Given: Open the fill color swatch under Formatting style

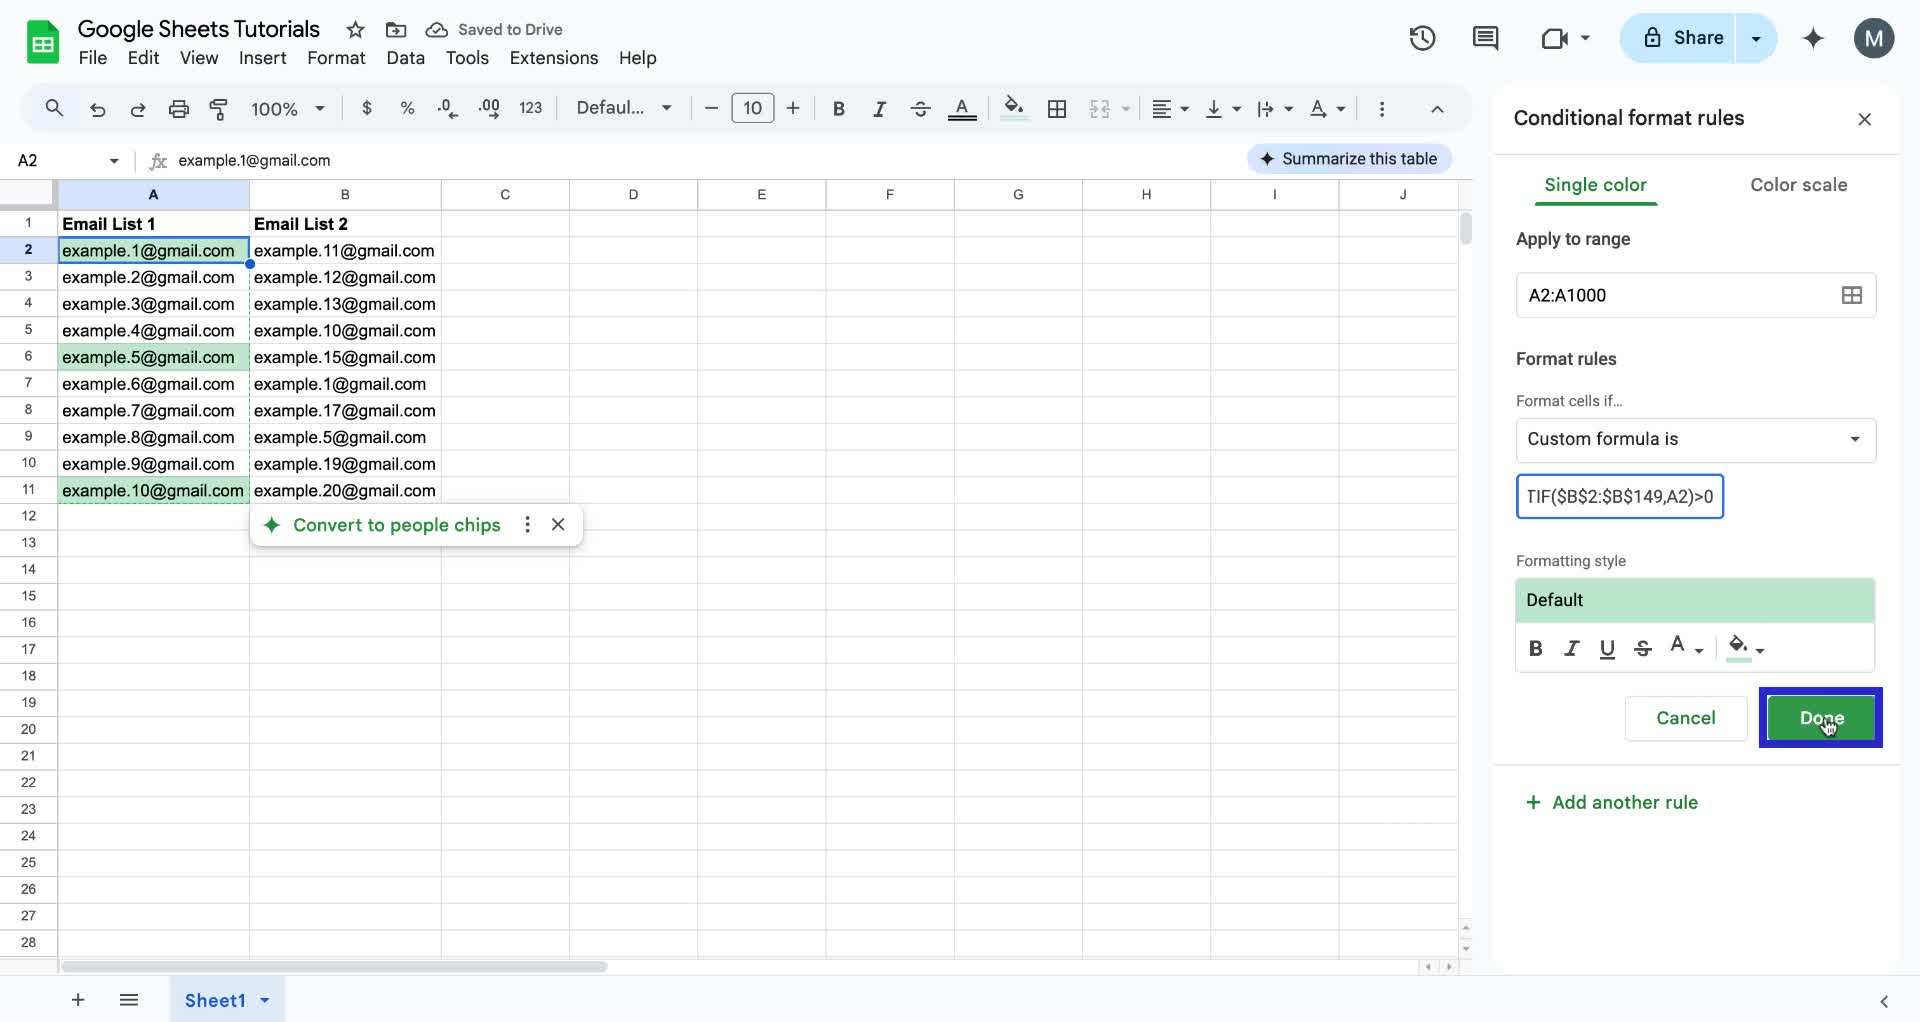Looking at the screenshot, I should (1740, 648).
